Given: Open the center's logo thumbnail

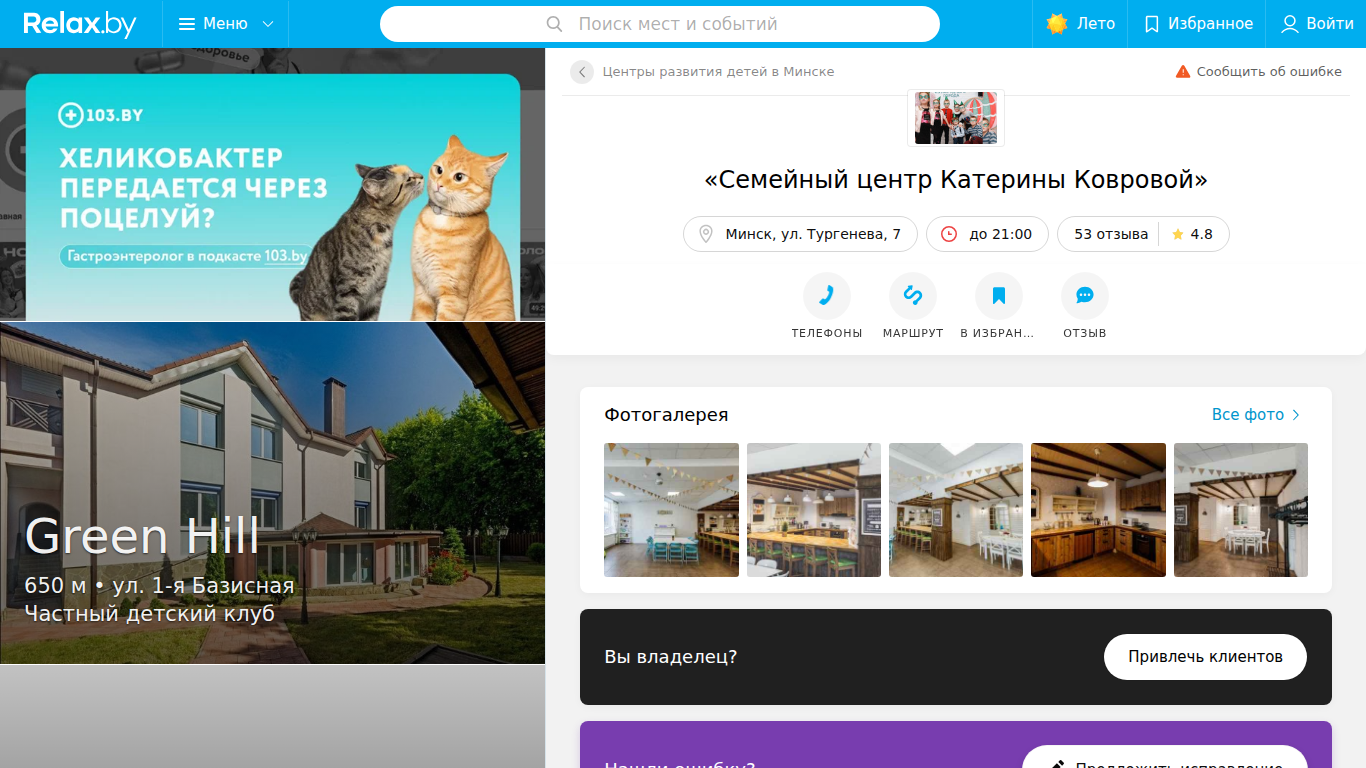Looking at the screenshot, I should 956,118.
